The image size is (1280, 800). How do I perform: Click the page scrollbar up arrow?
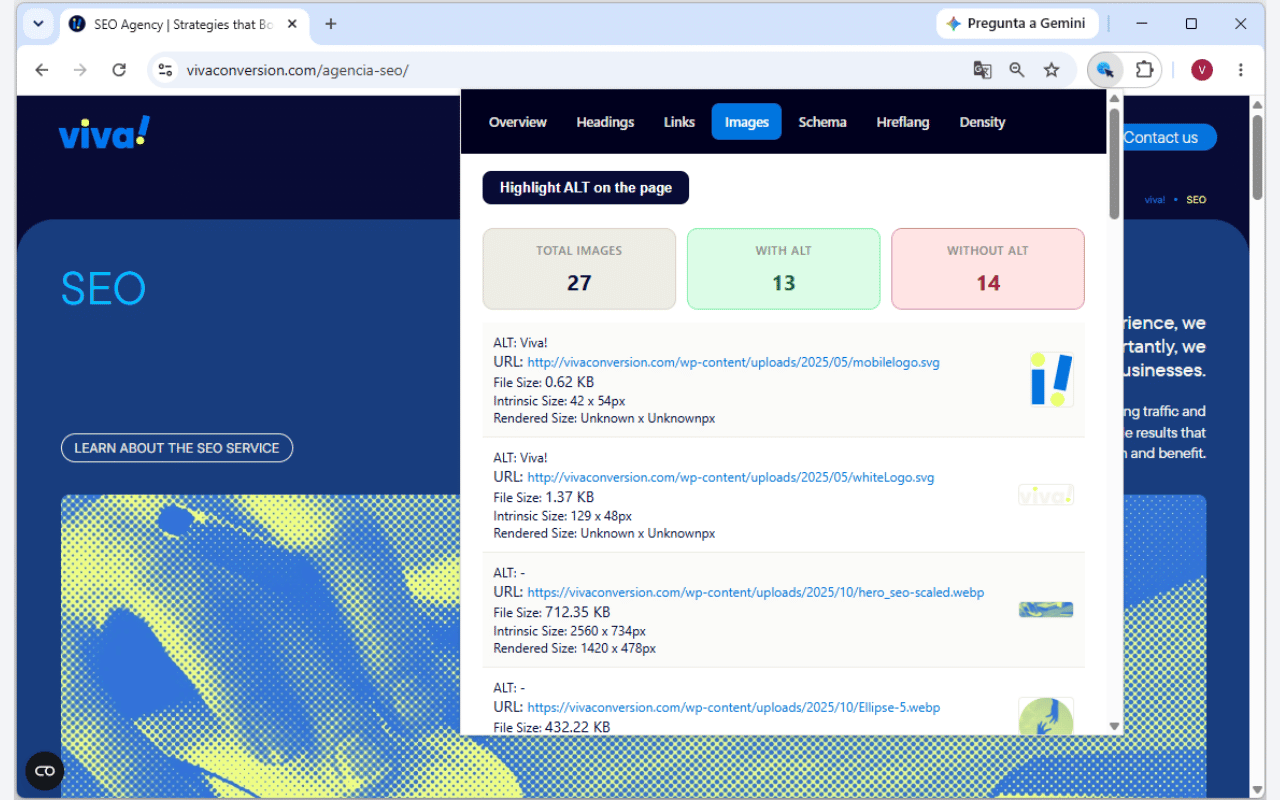(1258, 104)
